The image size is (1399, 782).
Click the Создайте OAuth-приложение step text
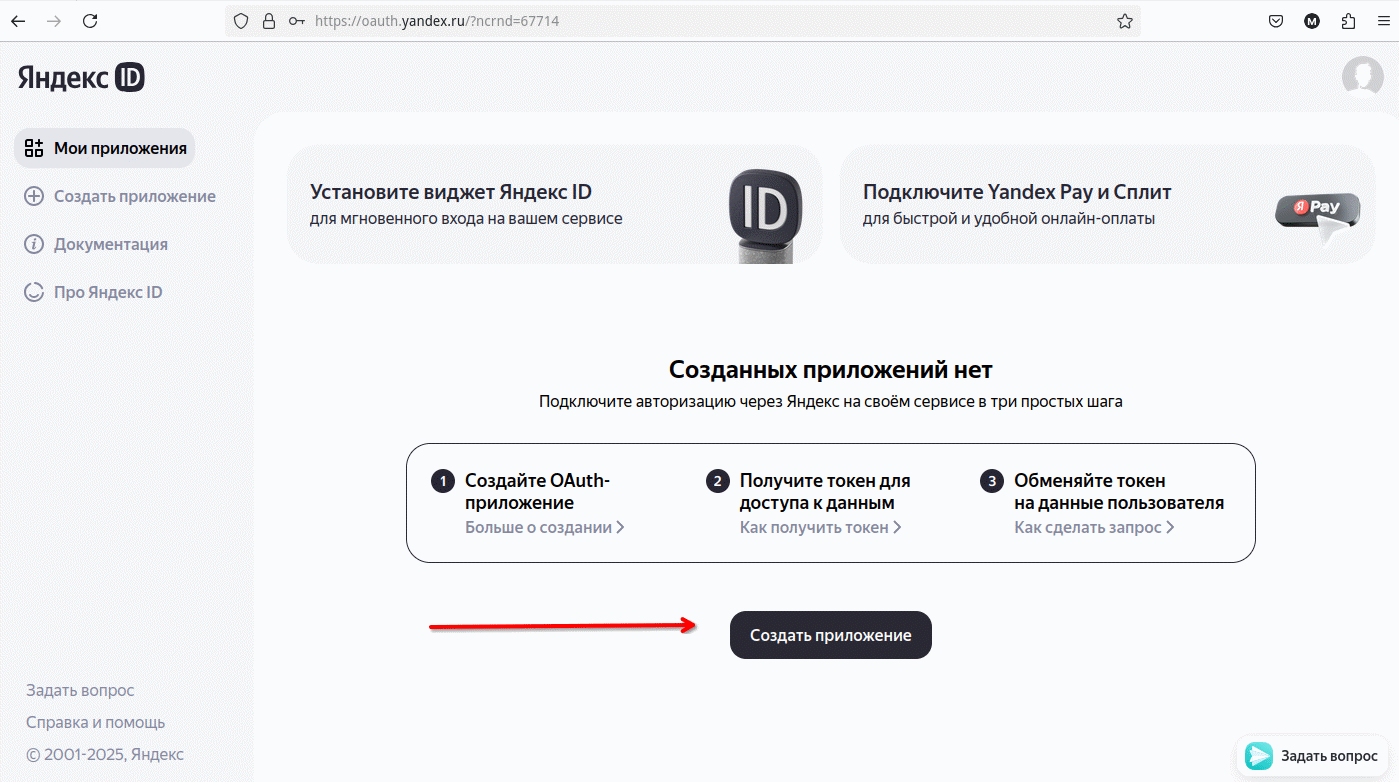538,492
